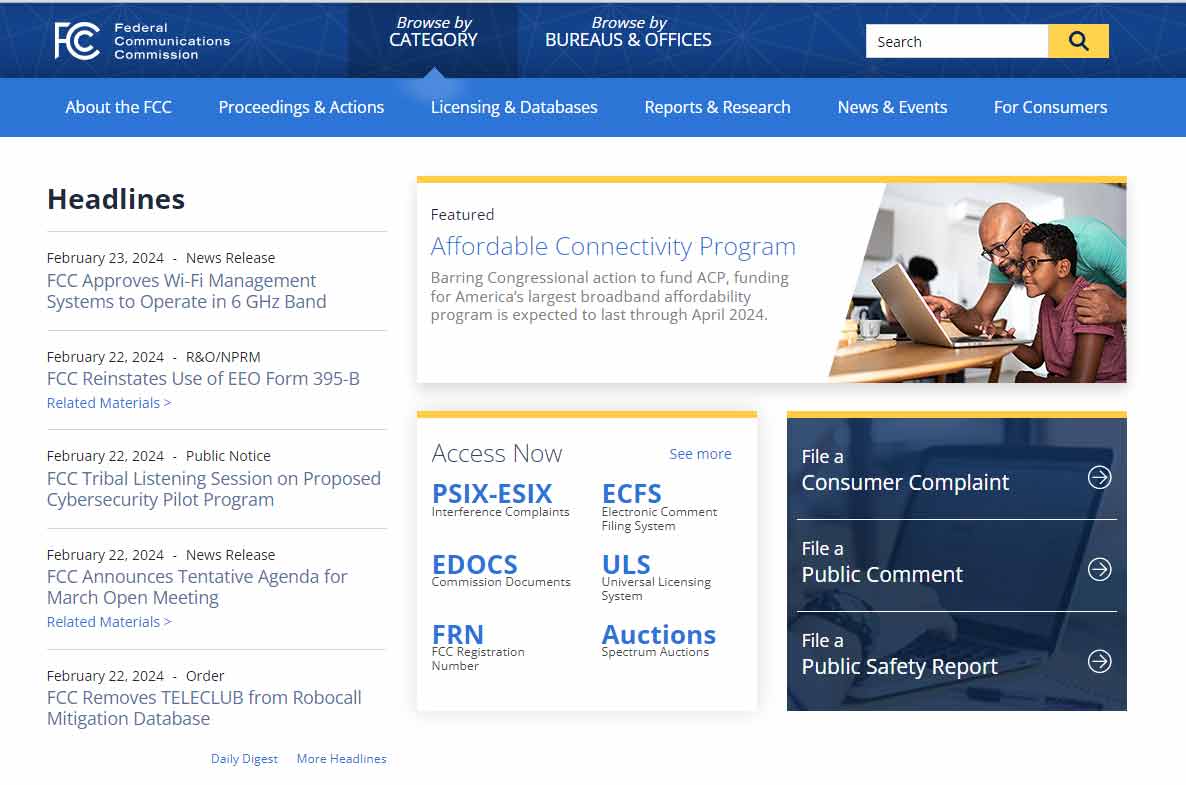
Task: Click the 'Featured' label
Action: [x=462, y=215]
